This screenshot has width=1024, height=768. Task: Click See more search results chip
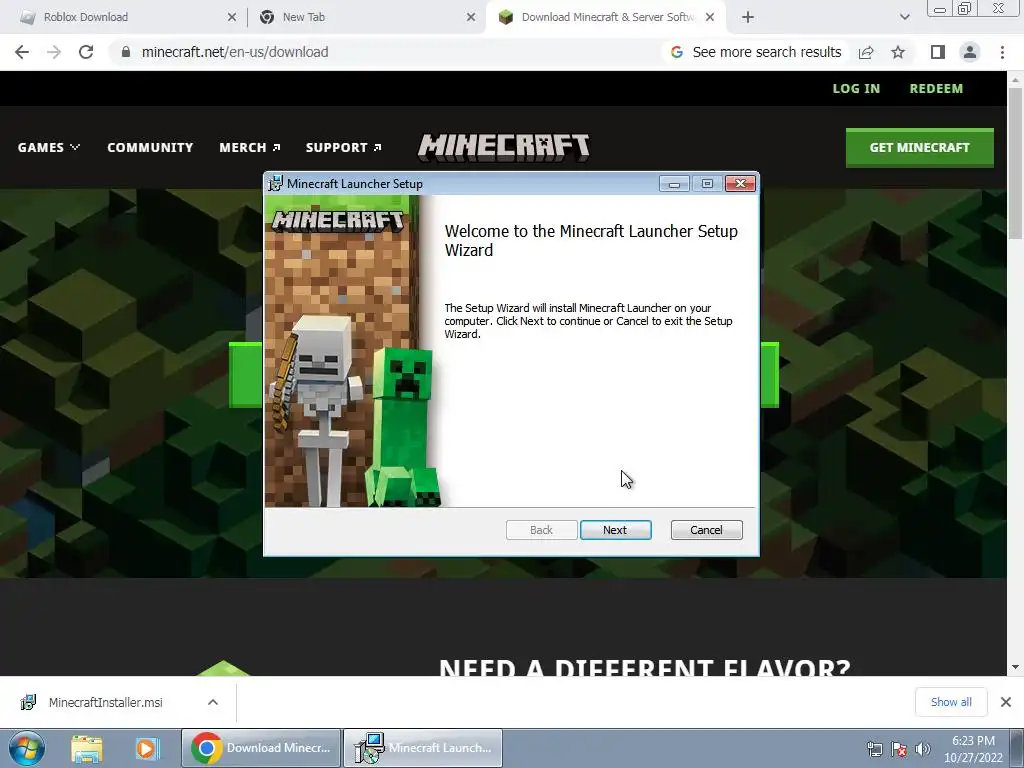(756, 52)
